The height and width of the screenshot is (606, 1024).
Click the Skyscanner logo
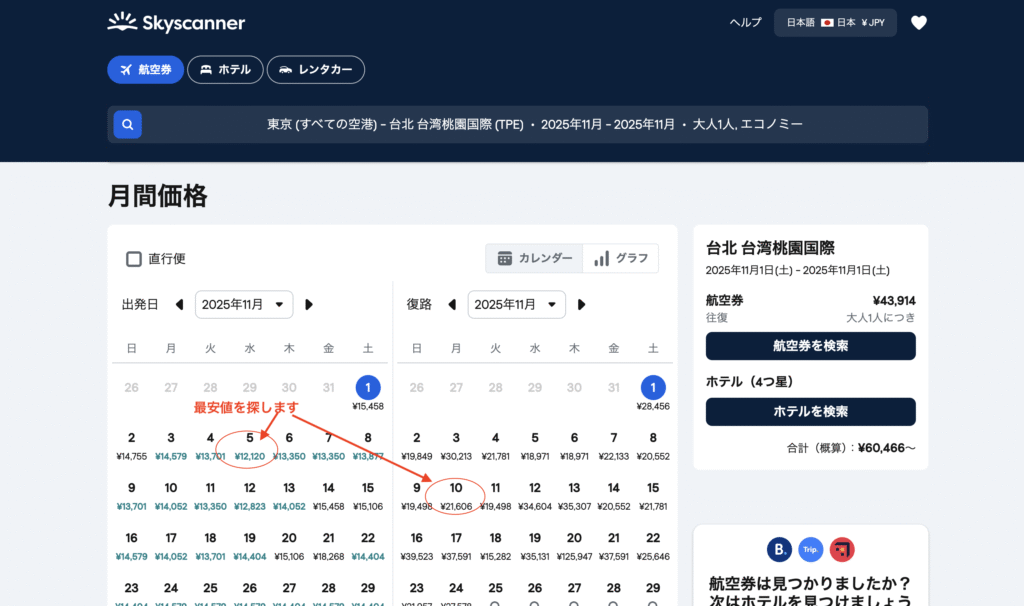(x=176, y=22)
